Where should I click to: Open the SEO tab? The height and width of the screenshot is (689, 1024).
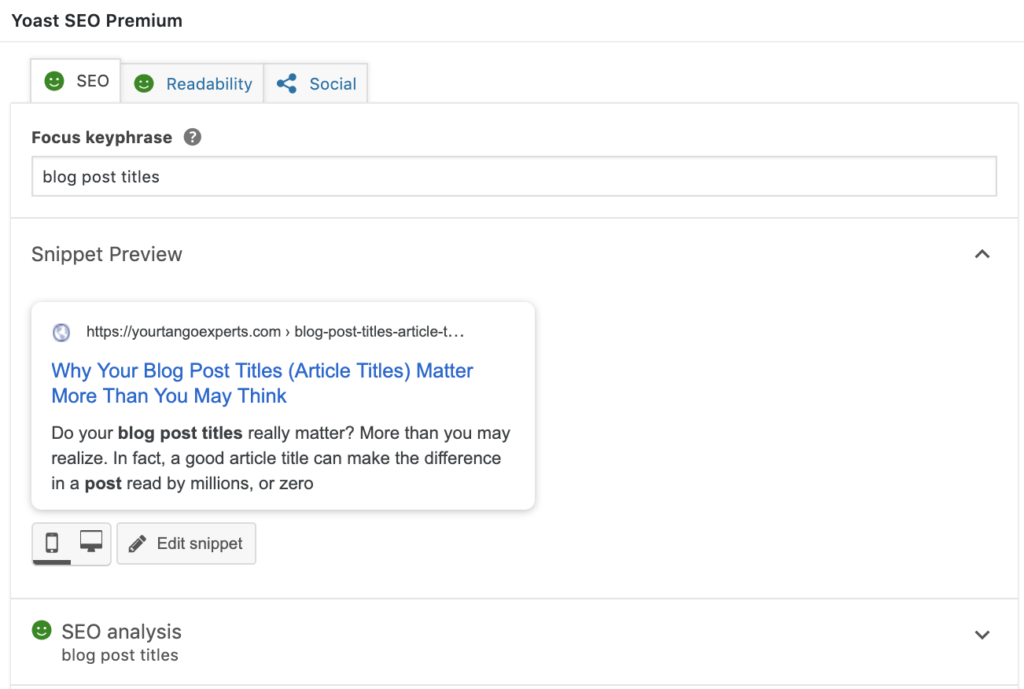(76, 81)
